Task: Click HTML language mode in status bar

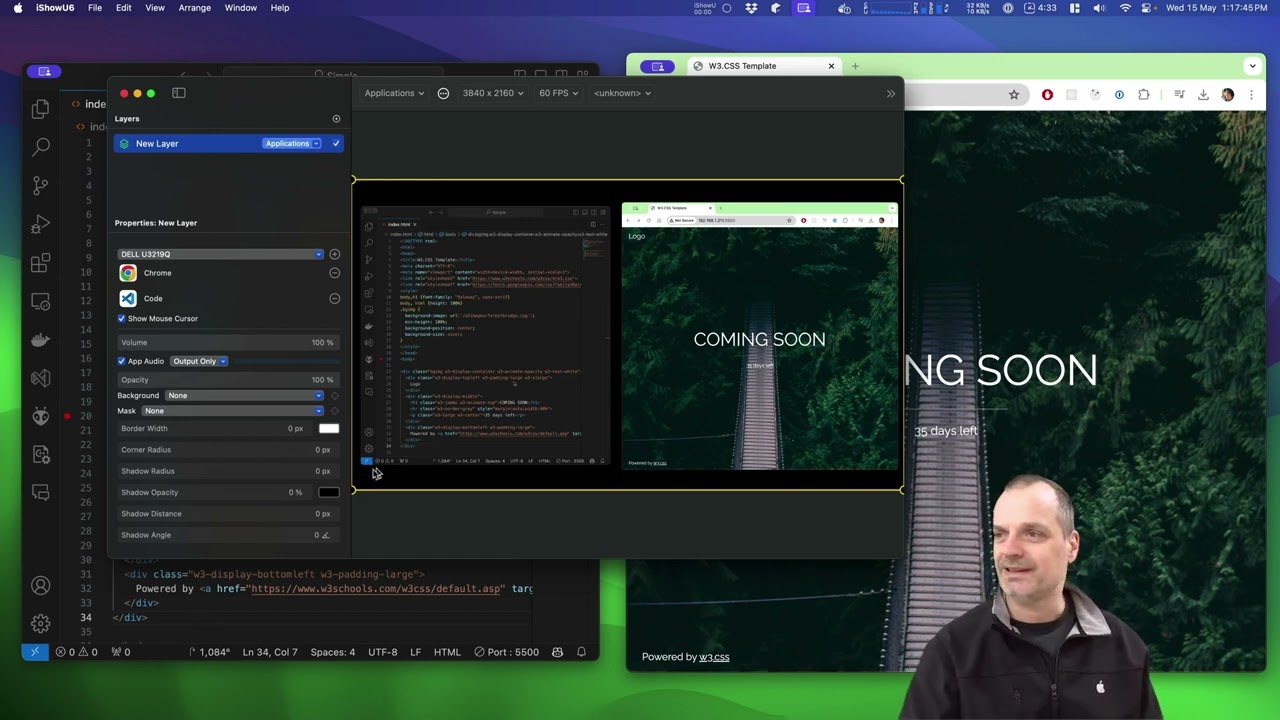Action: tap(447, 652)
